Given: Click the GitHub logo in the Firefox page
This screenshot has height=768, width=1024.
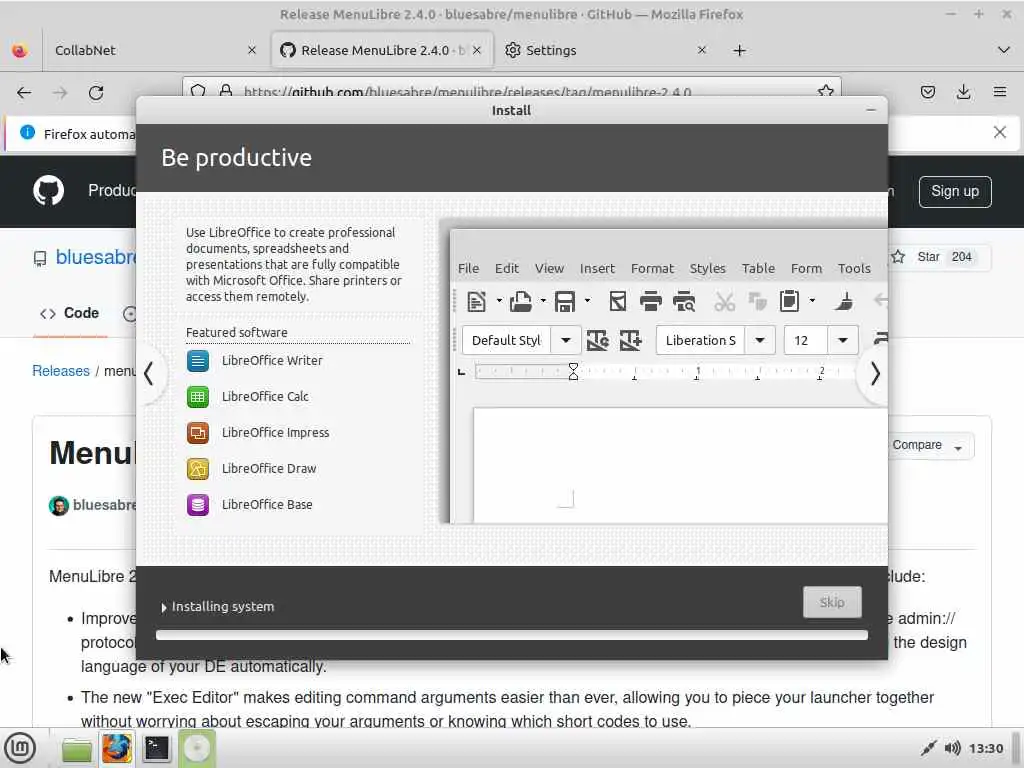Looking at the screenshot, I should [x=48, y=191].
